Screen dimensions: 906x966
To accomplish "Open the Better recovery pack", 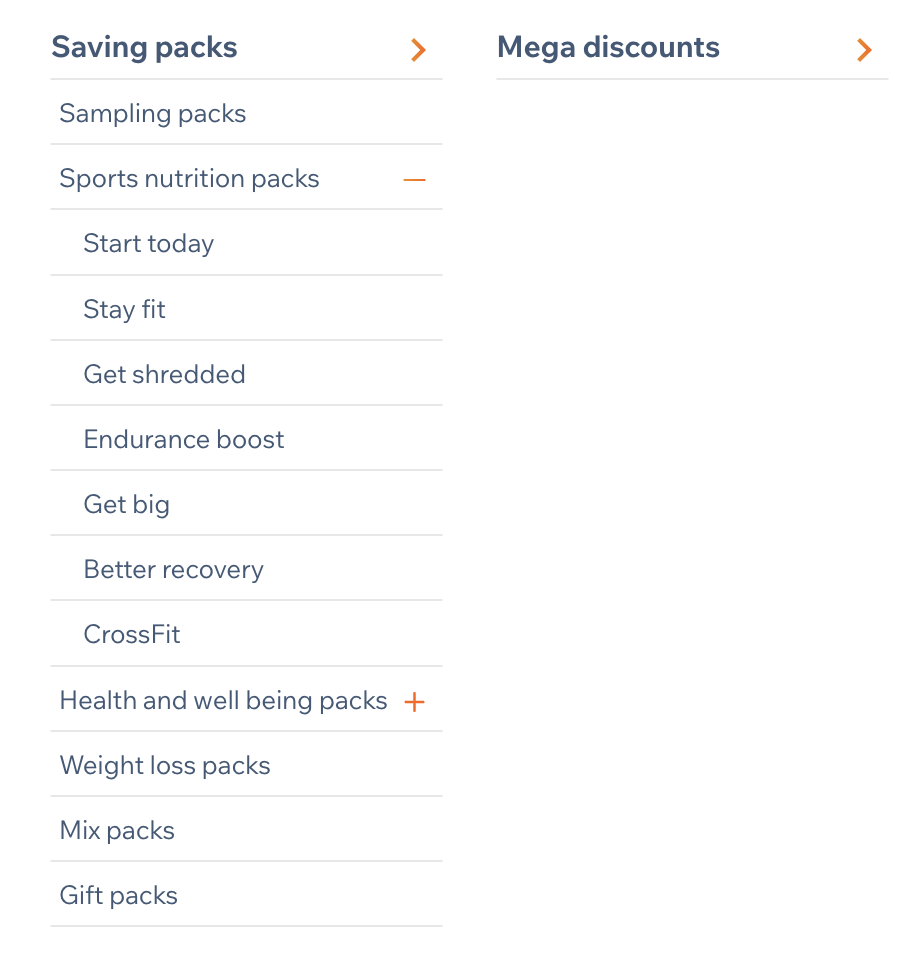I will click(x=172, y=569).
